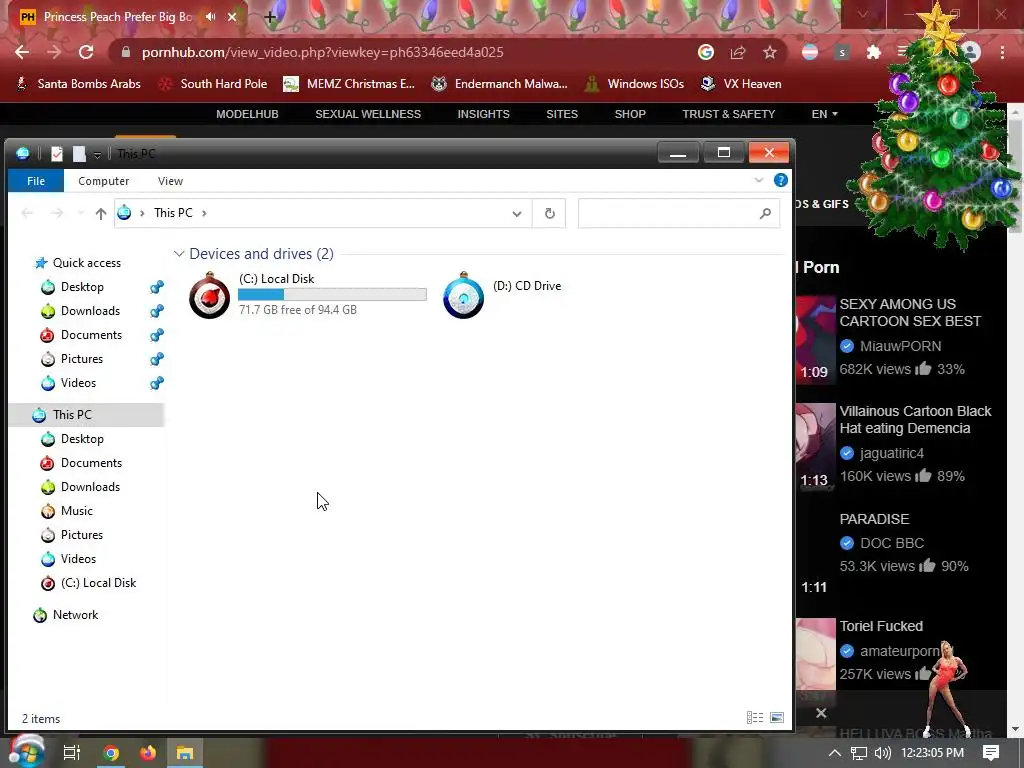Viewport: 1024px width, 768px height.
Task: Switch to Firefox on the taskbar
Action: click(148, 753)
